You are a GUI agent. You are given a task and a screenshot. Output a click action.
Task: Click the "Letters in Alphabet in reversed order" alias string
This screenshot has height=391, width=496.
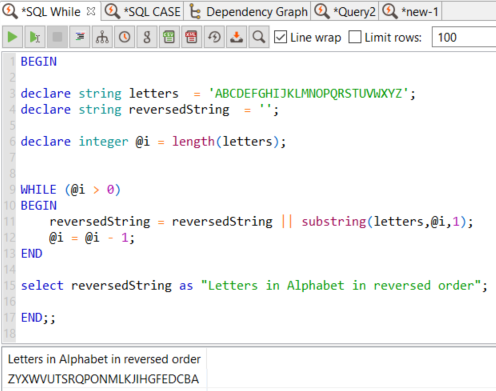tap(341, 286)
